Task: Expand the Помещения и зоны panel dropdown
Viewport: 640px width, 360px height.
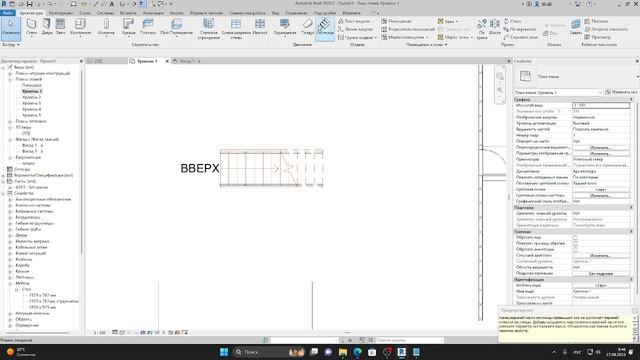Action: pyautogui.click(x=427, y=44)
